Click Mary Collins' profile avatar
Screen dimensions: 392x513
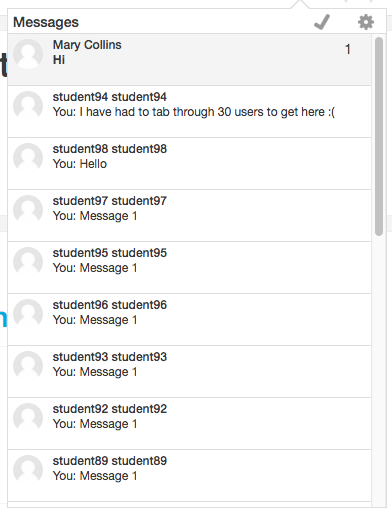28,54
